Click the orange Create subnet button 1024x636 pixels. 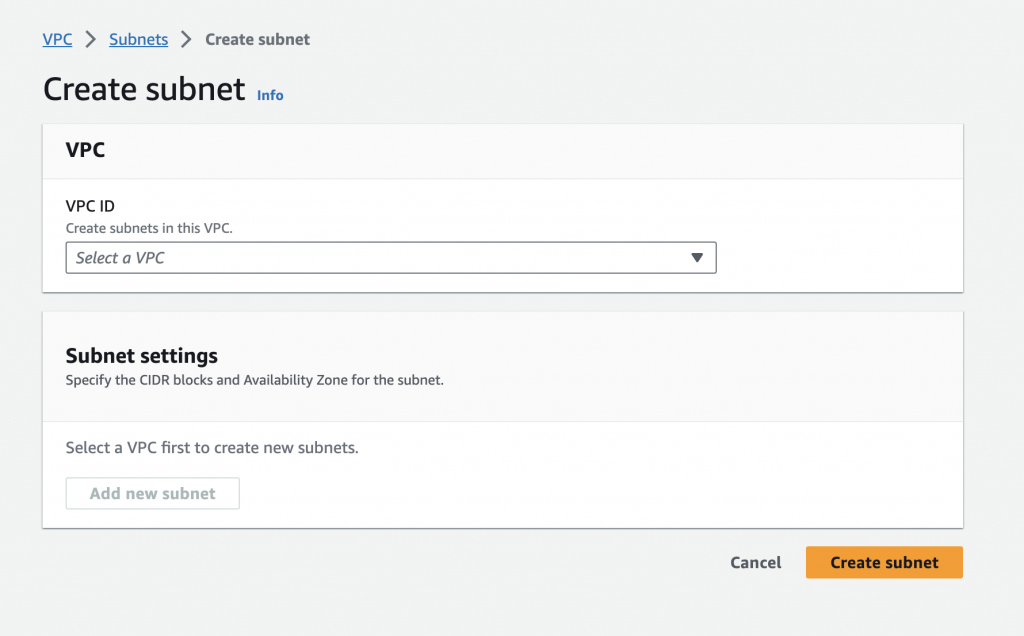pos(884,562)
